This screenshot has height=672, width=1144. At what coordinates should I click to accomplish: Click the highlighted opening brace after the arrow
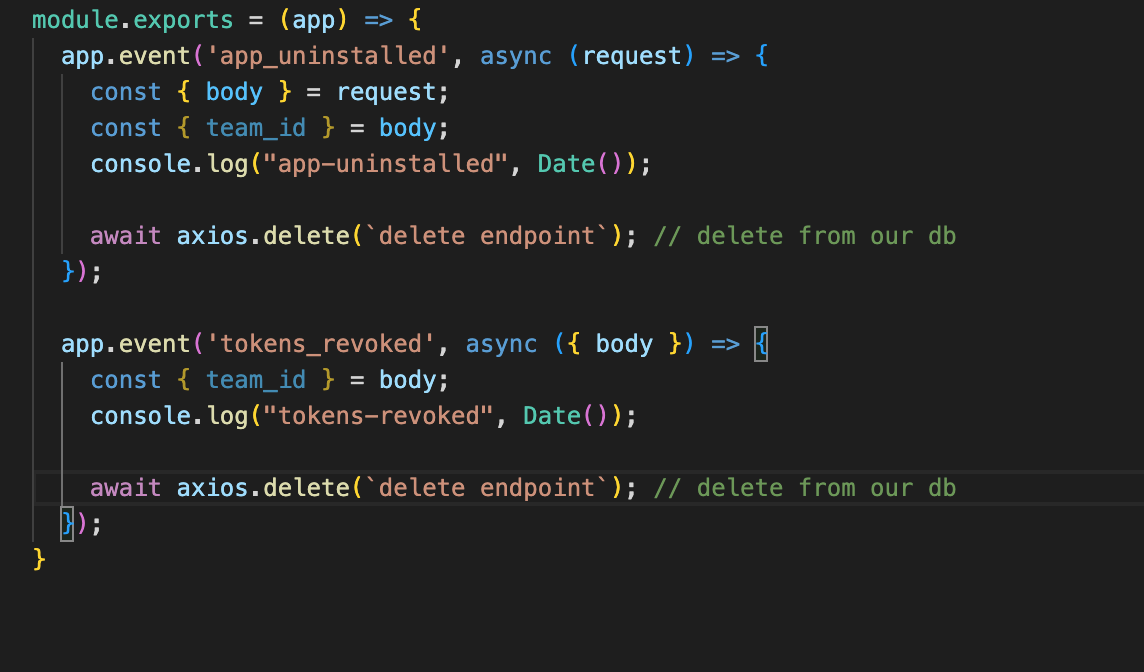[760, 343]
